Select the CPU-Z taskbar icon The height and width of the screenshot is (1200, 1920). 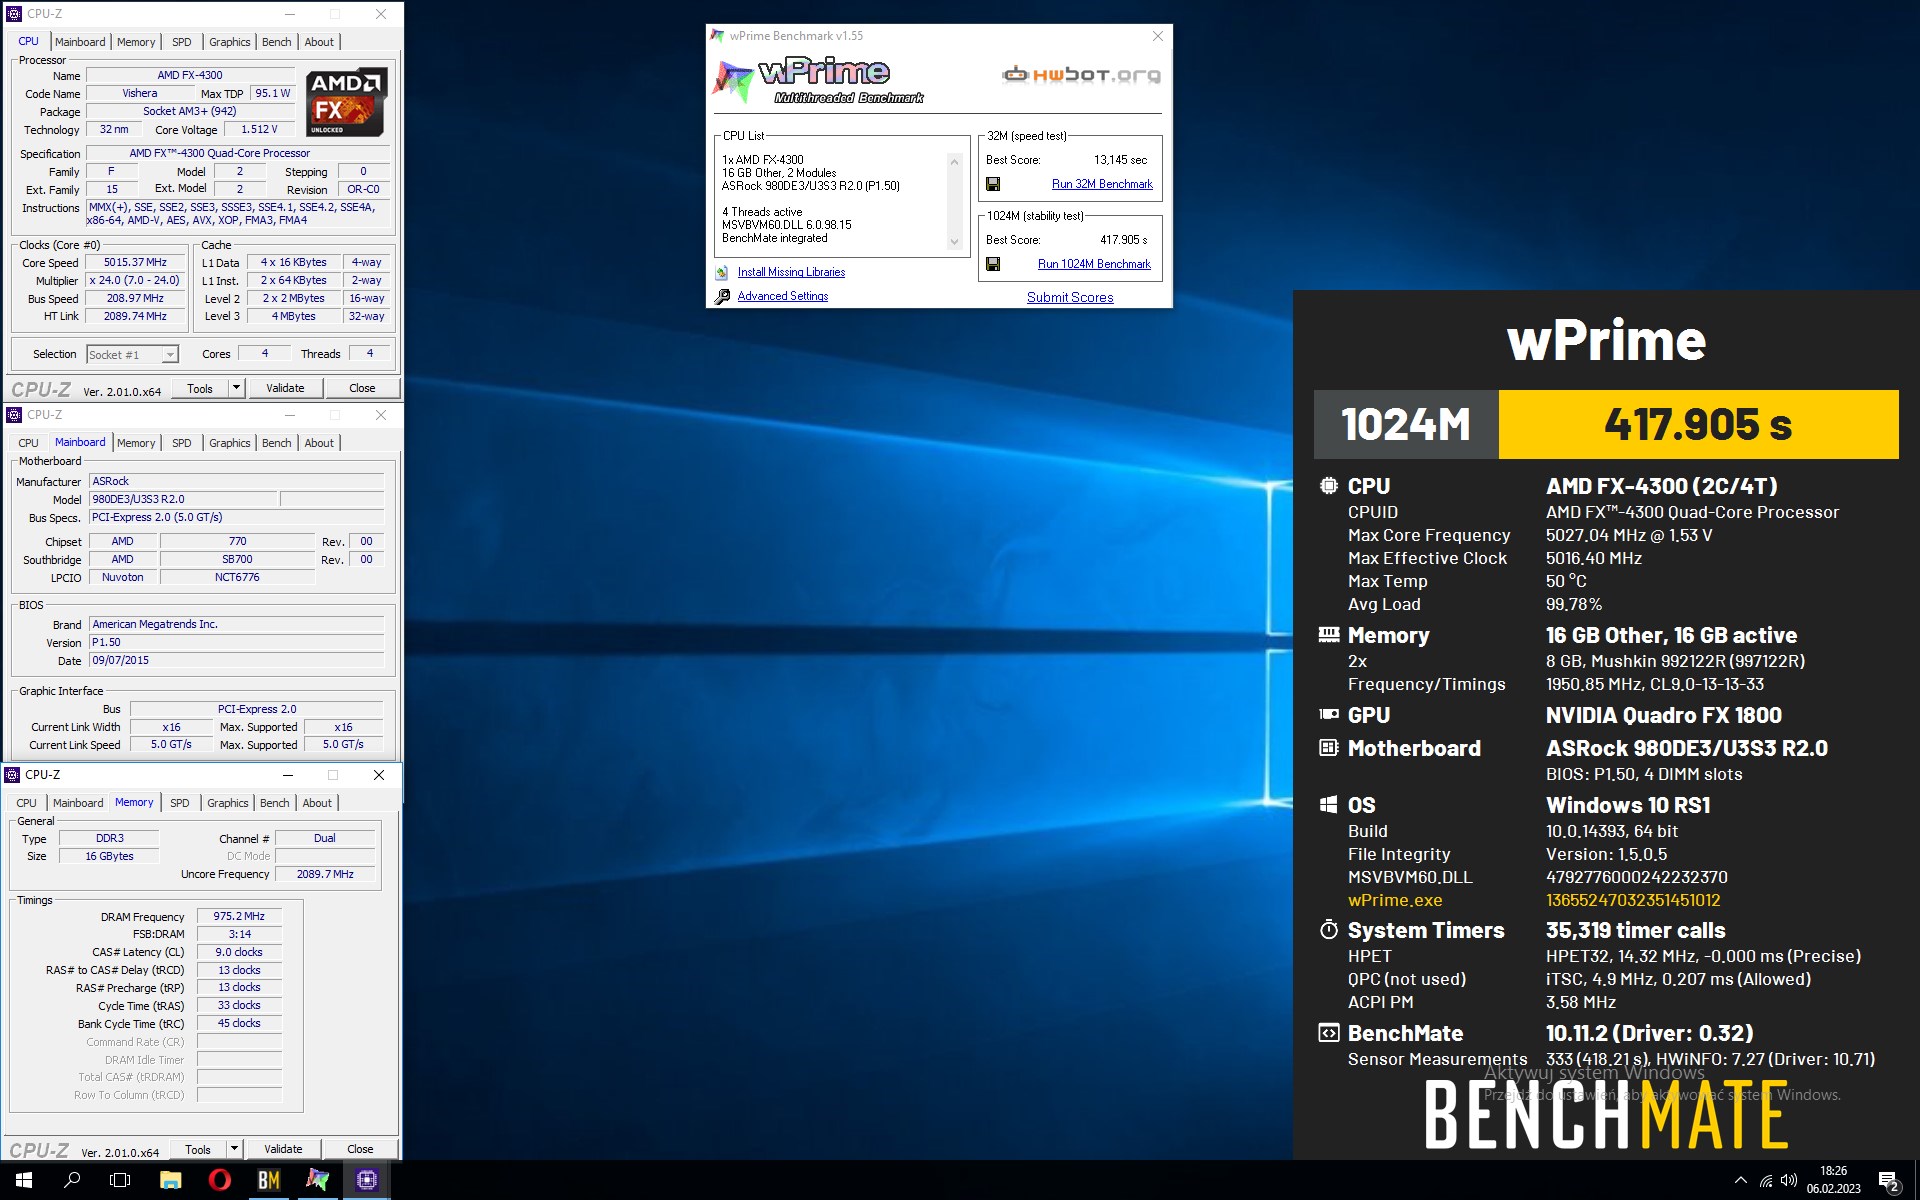[x=367, y=1180]
